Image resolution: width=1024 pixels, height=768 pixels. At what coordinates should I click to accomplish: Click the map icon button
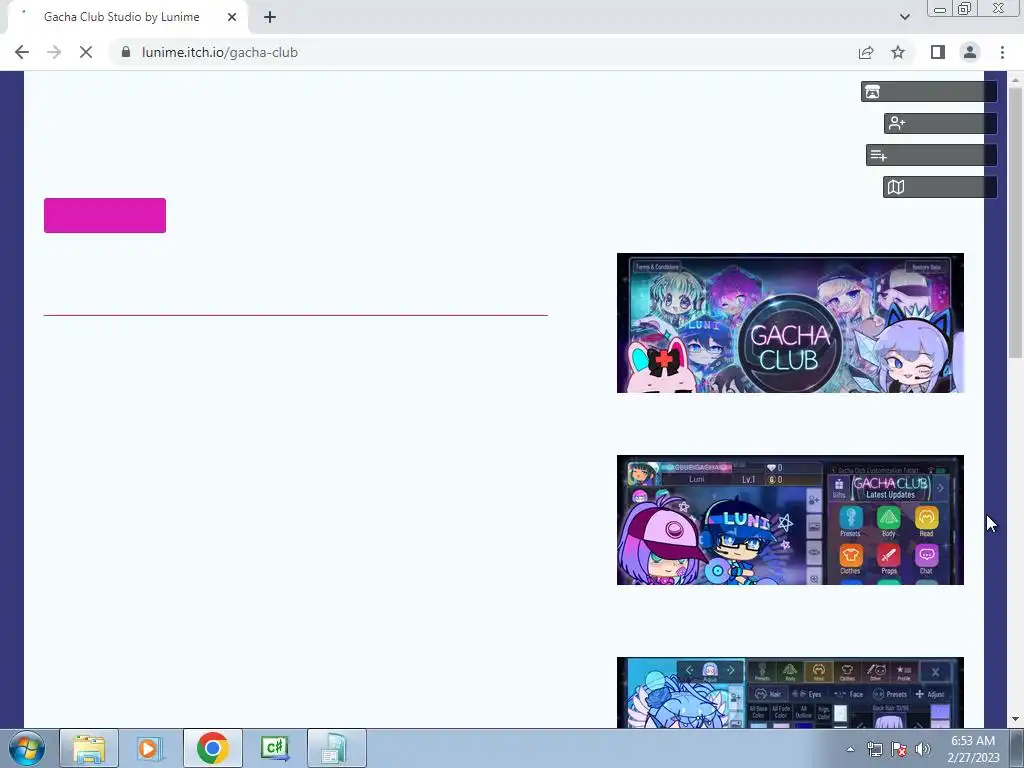coord(940,187)
